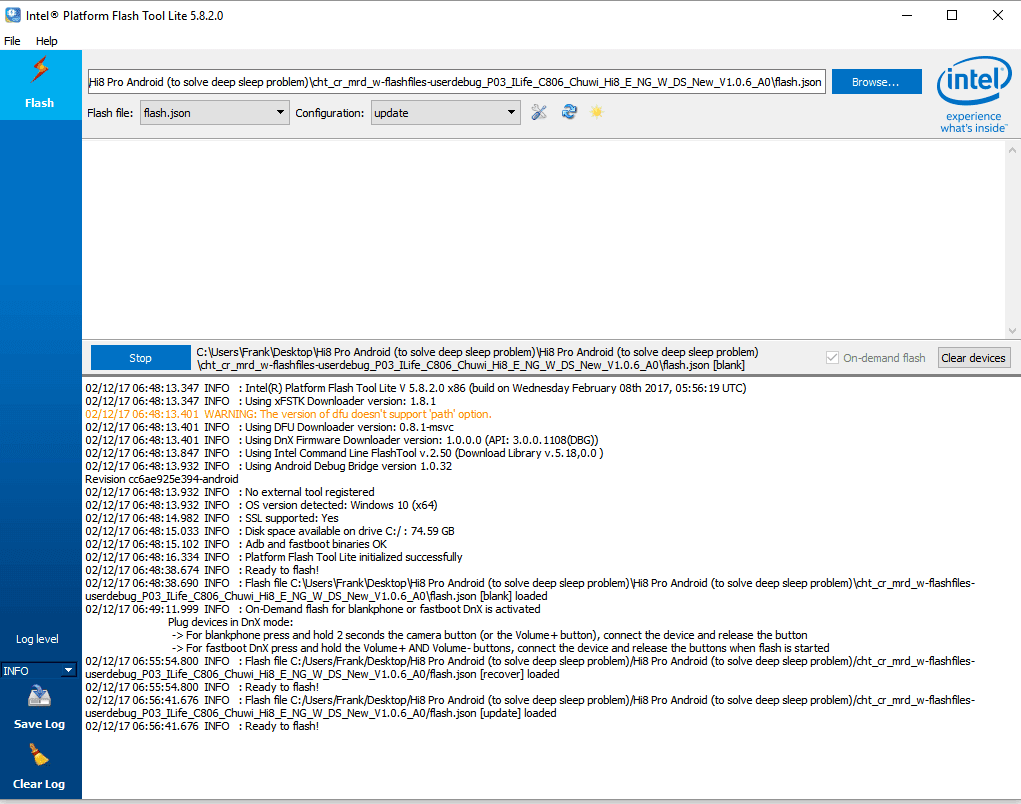1021x804 pixels.
Task: Open the Help menu
Action: coord(46,41)
